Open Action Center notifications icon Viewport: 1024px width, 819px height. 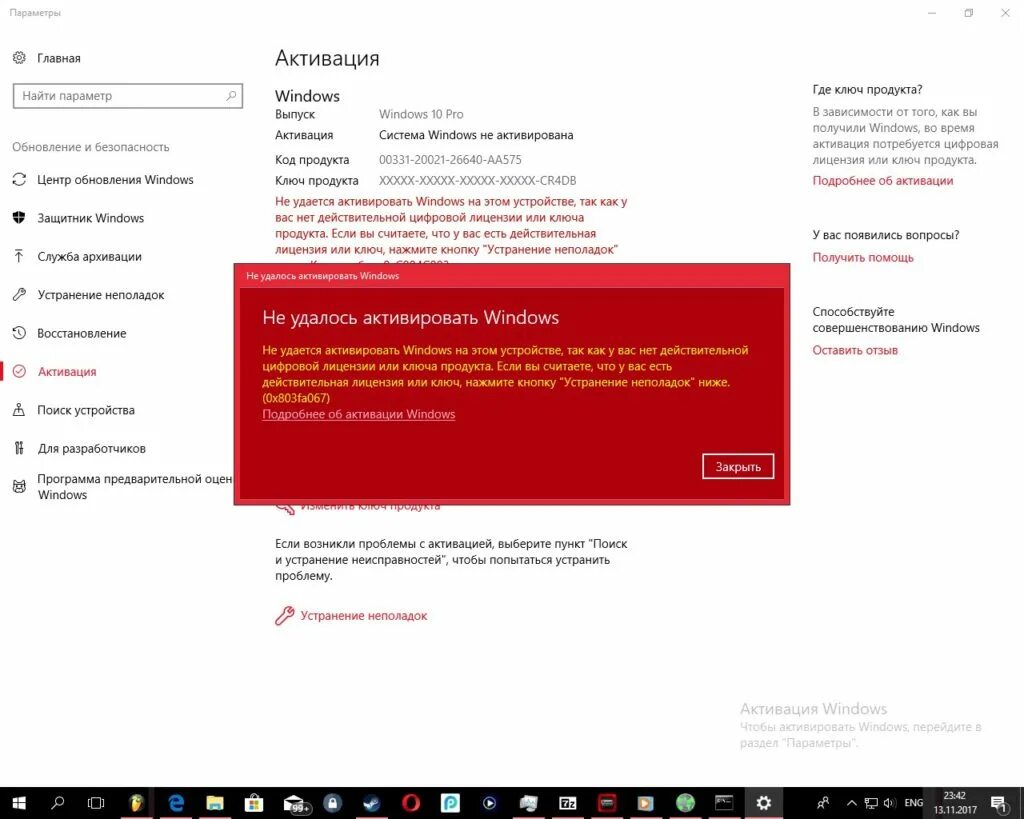click(x=999, y=803)
